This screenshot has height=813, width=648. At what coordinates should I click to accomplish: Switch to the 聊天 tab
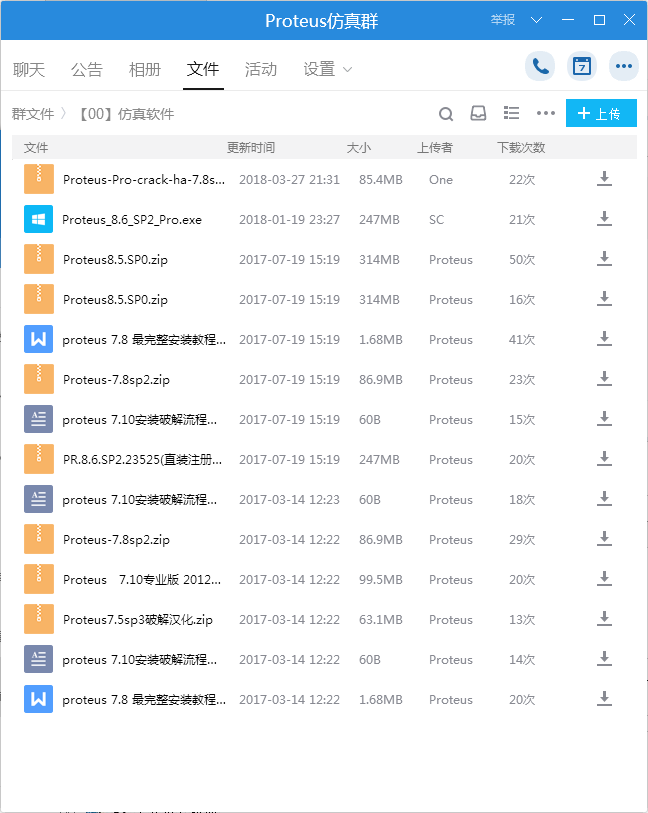tap(29, 69)
